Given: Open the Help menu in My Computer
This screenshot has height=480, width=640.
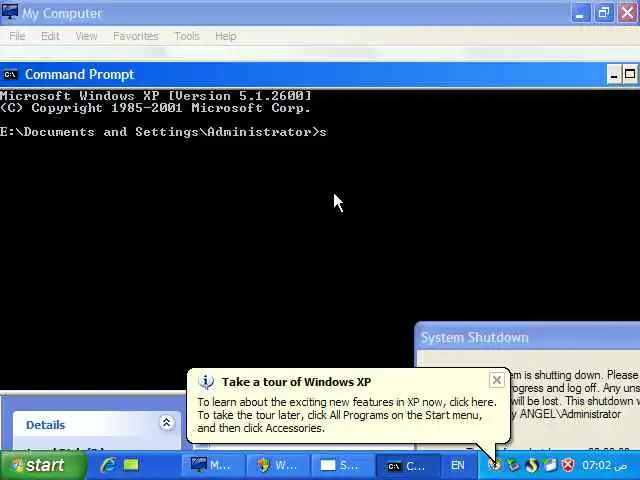Looking at the screenshot, I should click(226, 36).
